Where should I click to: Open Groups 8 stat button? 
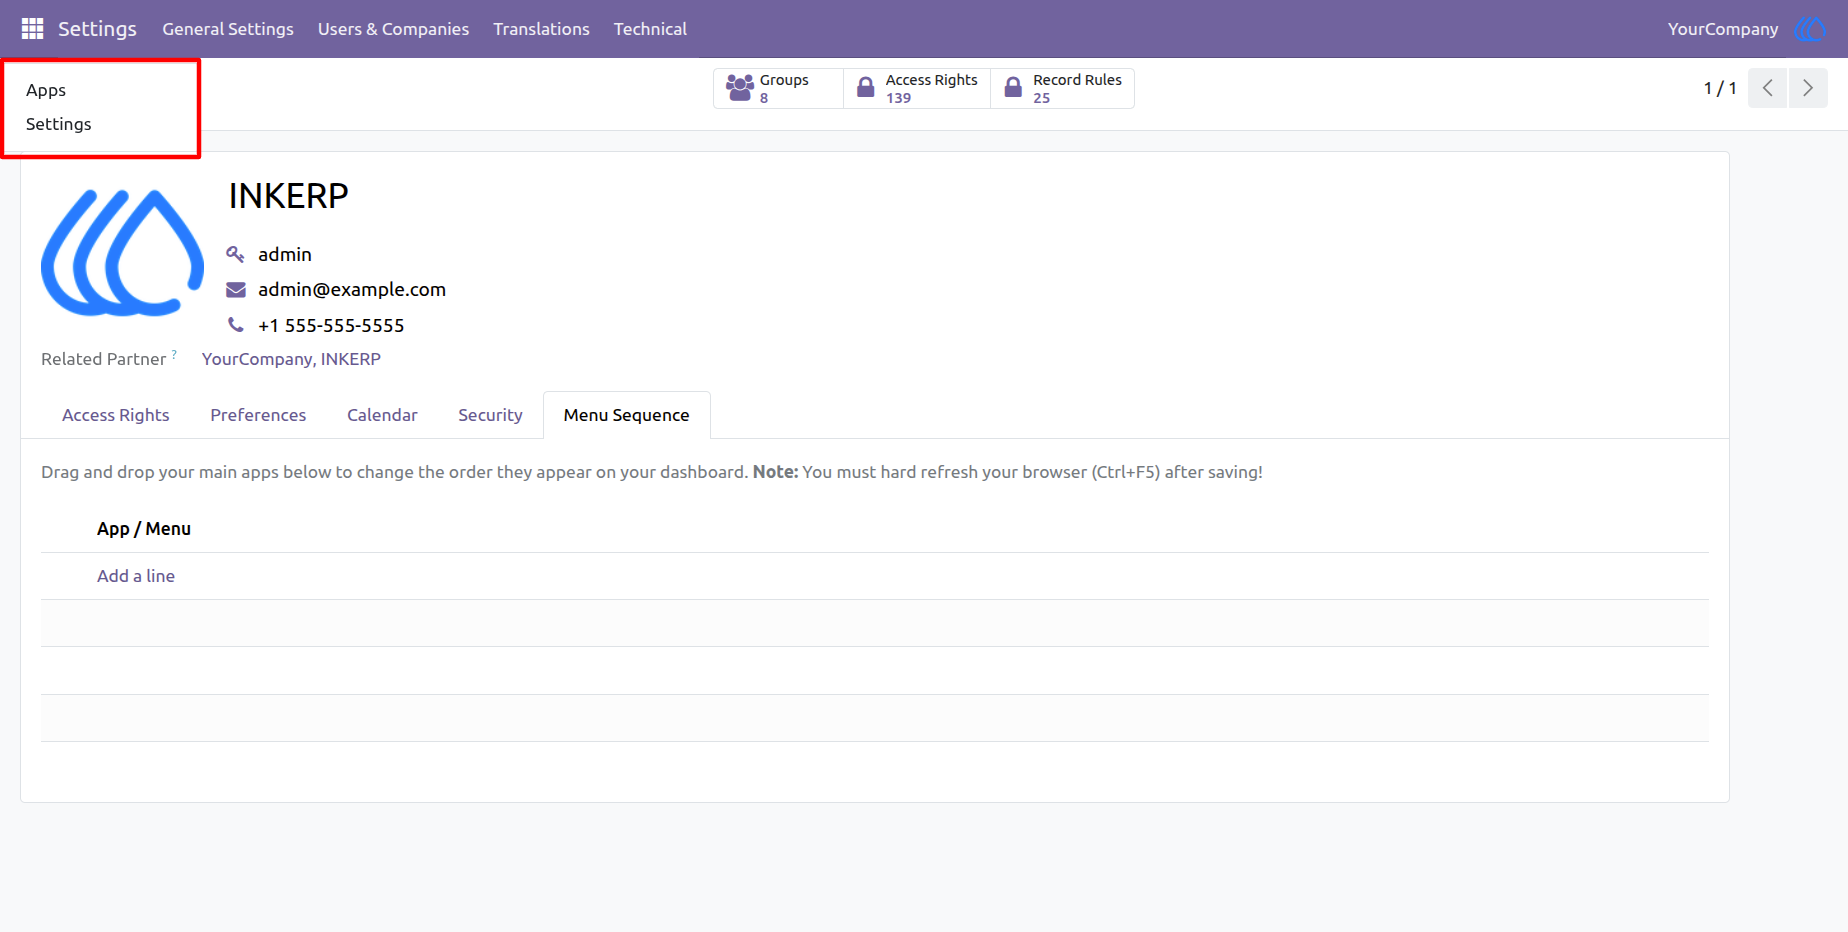coord(778,88)
